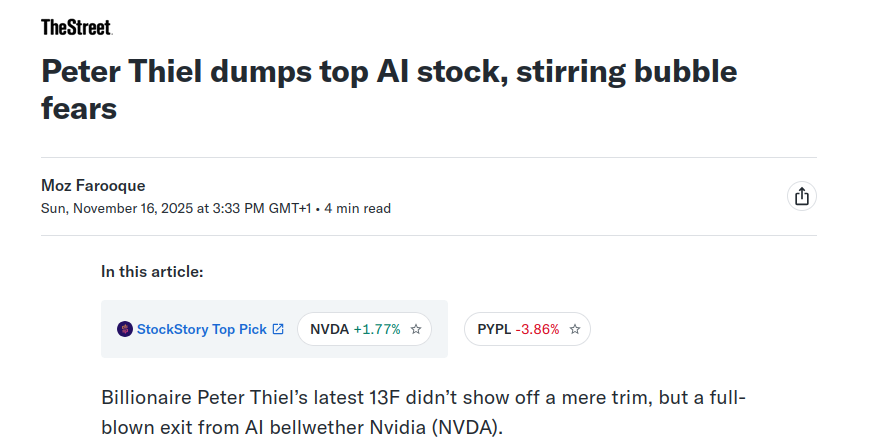The width and height of the screenshot is (877, 448).
Task: Click the Peter Thiel article headline
Action: coord(388,89)
